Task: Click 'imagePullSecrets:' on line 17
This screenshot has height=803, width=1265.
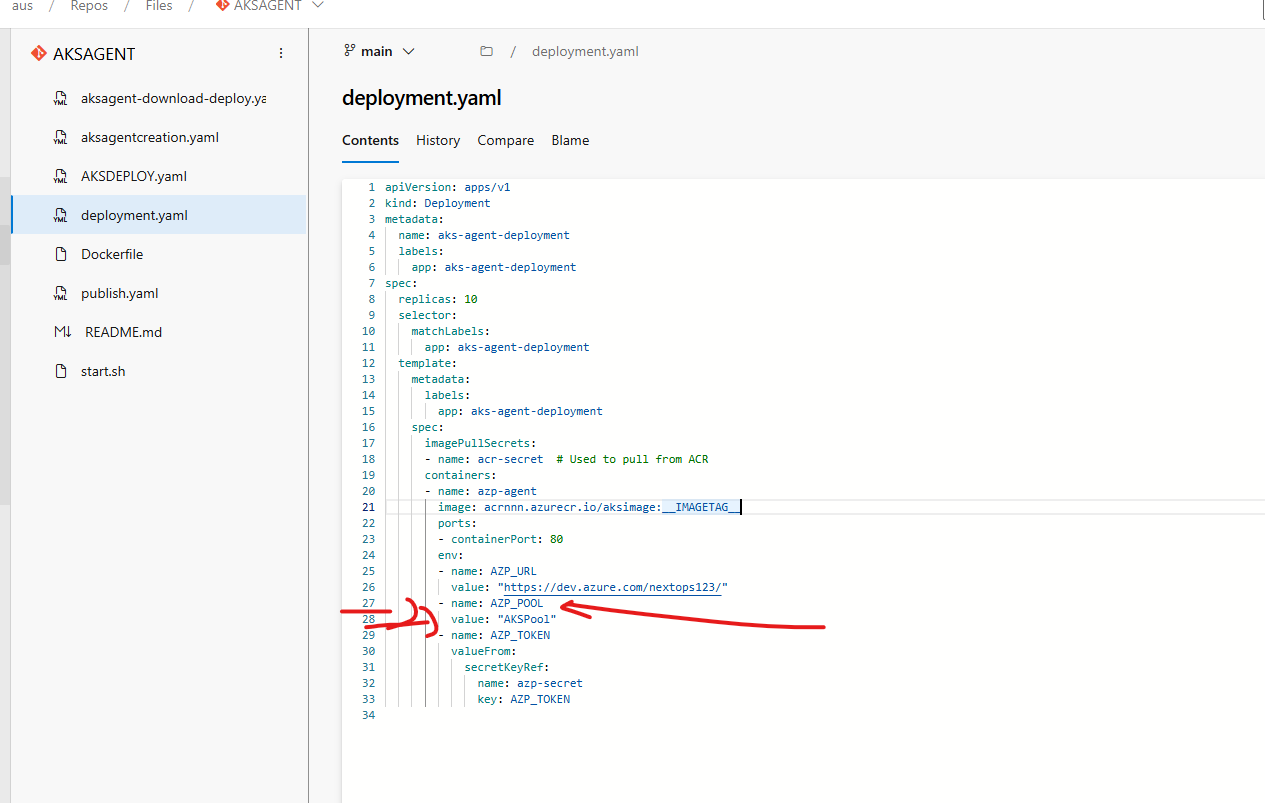Action: tap(481, 443)
